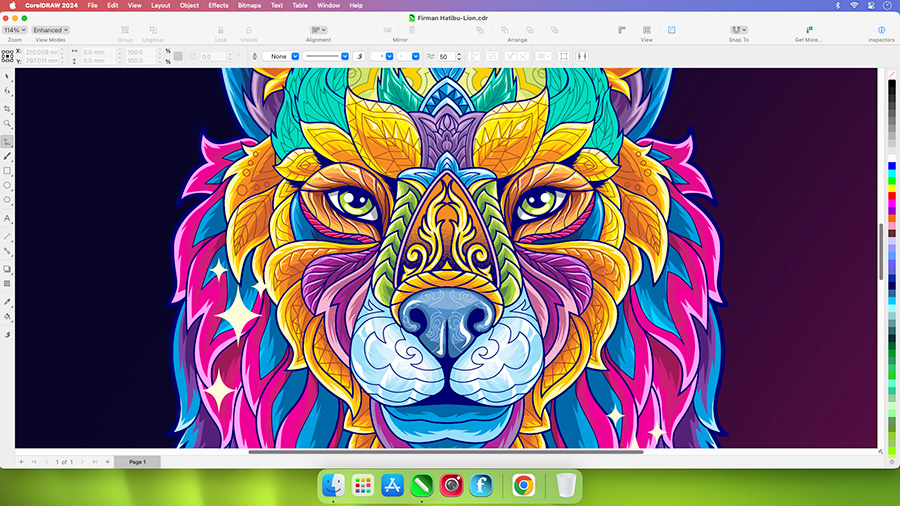
Task: Select the highlighted Freehand curve tool
Action: click(7, 141)
